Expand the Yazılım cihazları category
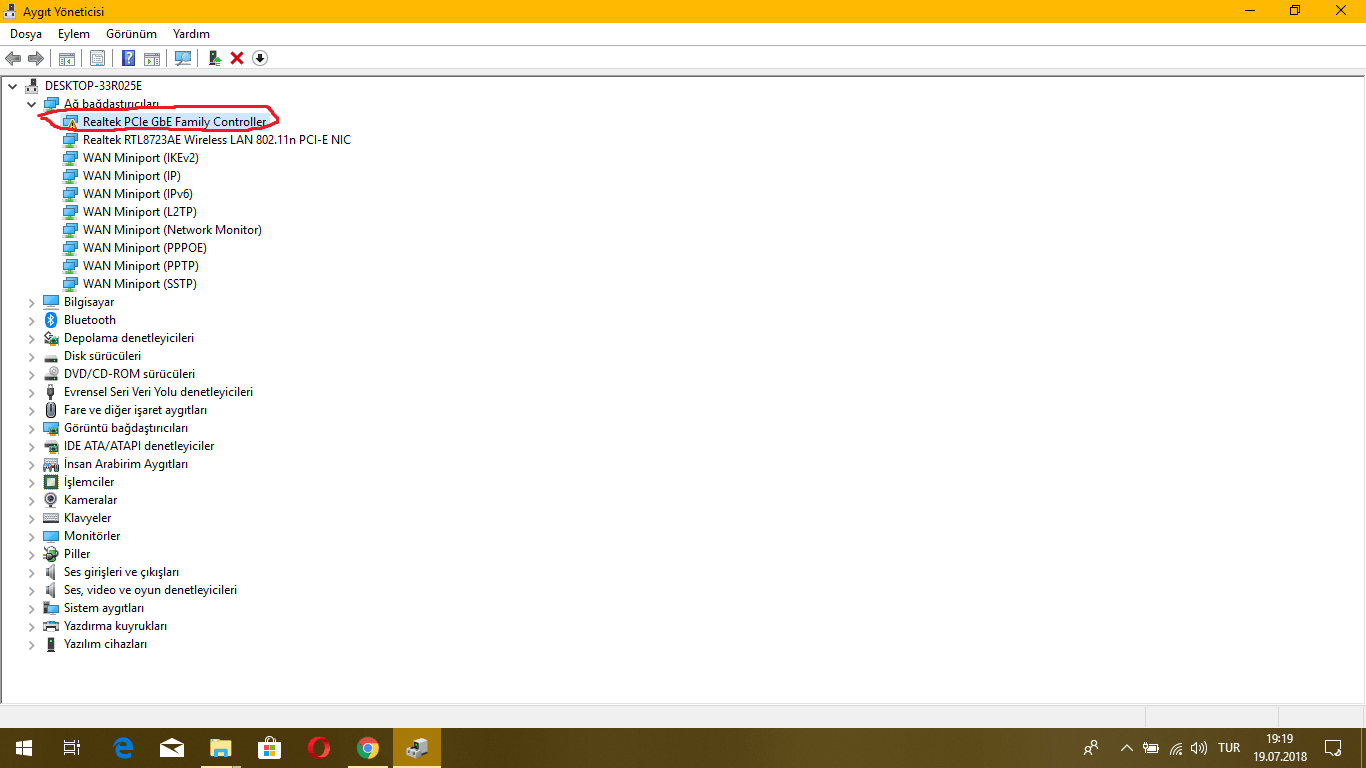Screen dimensions: 1366x768 pyautogui.click(x=32, y=644)
